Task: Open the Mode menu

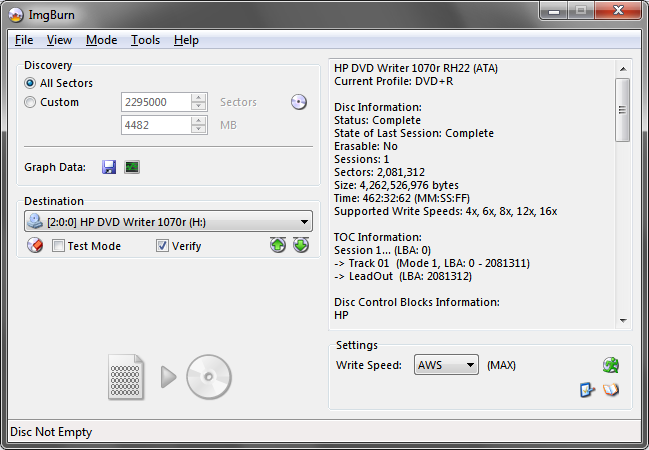Action: (x=101, y=40)
